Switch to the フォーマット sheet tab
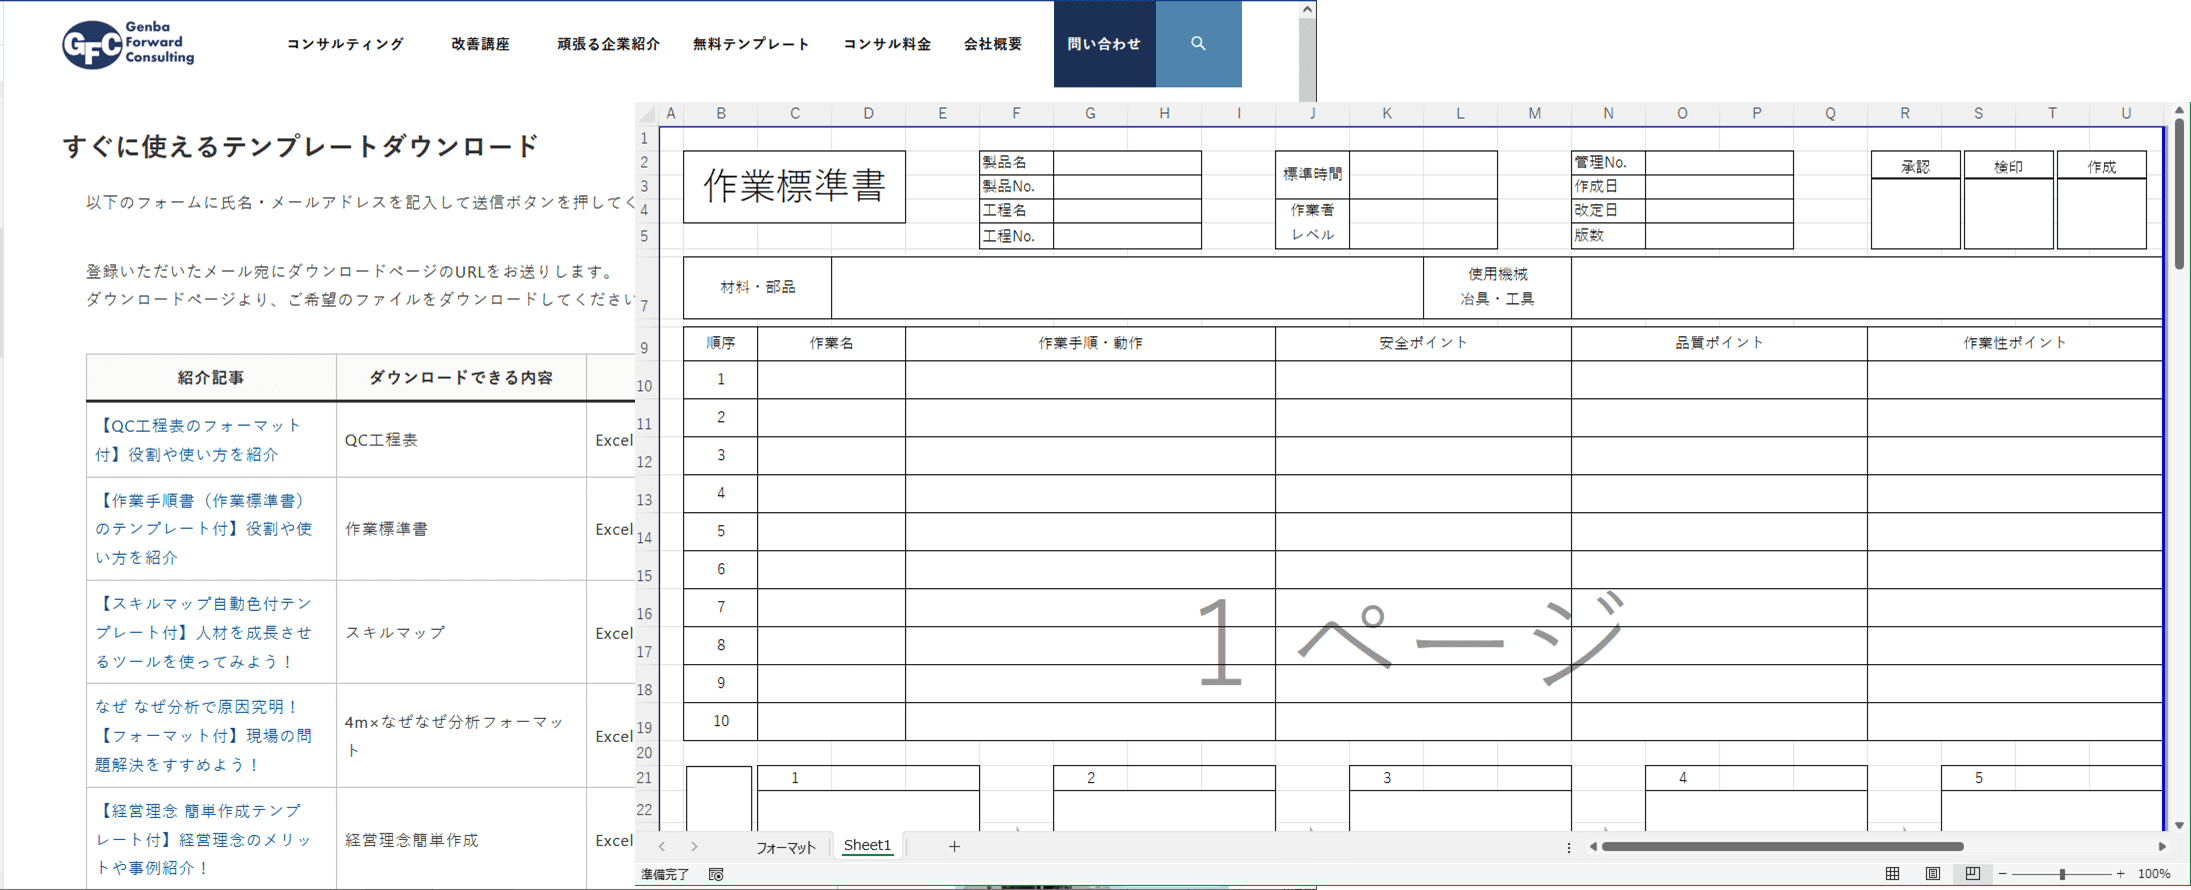Viewport: 2191px width, 890px height. (x=786, y=847)
